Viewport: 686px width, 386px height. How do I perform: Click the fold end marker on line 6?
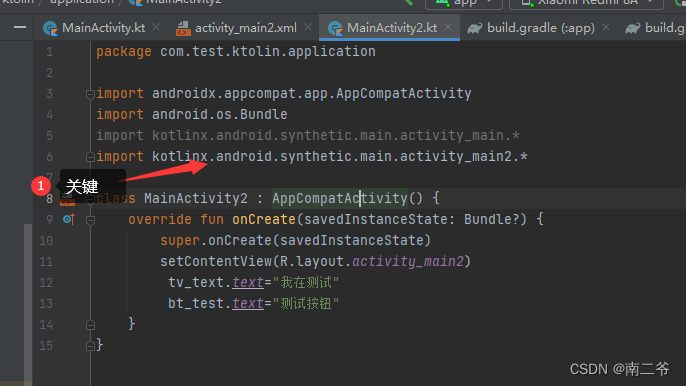click(x=90, y=157)
